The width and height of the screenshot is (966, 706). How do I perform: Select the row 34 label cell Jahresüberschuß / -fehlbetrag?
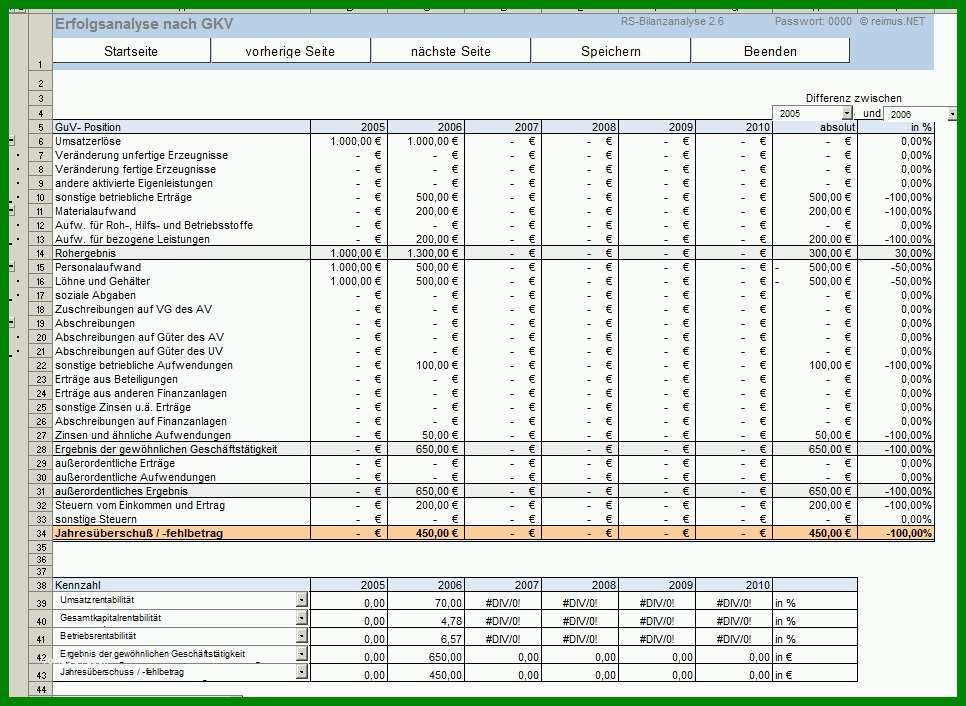click(x=182, y=534)
